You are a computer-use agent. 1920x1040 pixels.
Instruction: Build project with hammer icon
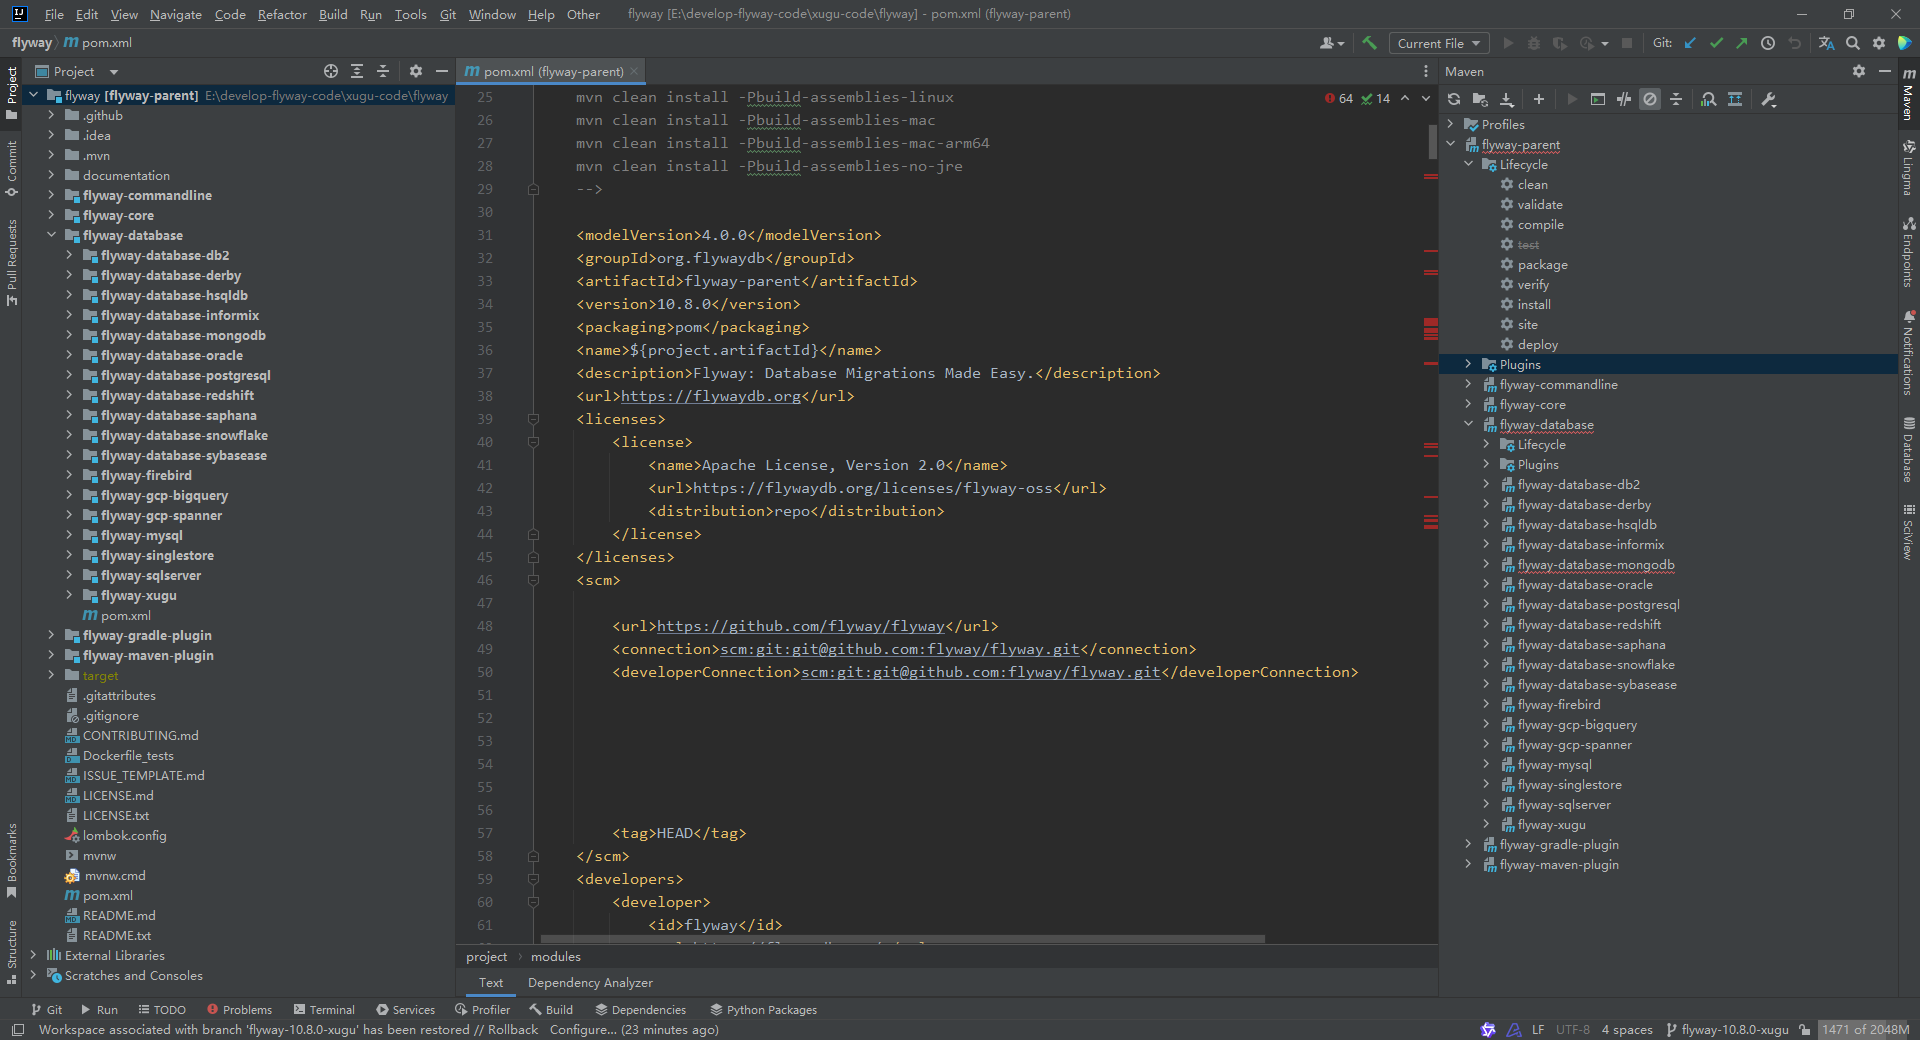click(1370, 43)
